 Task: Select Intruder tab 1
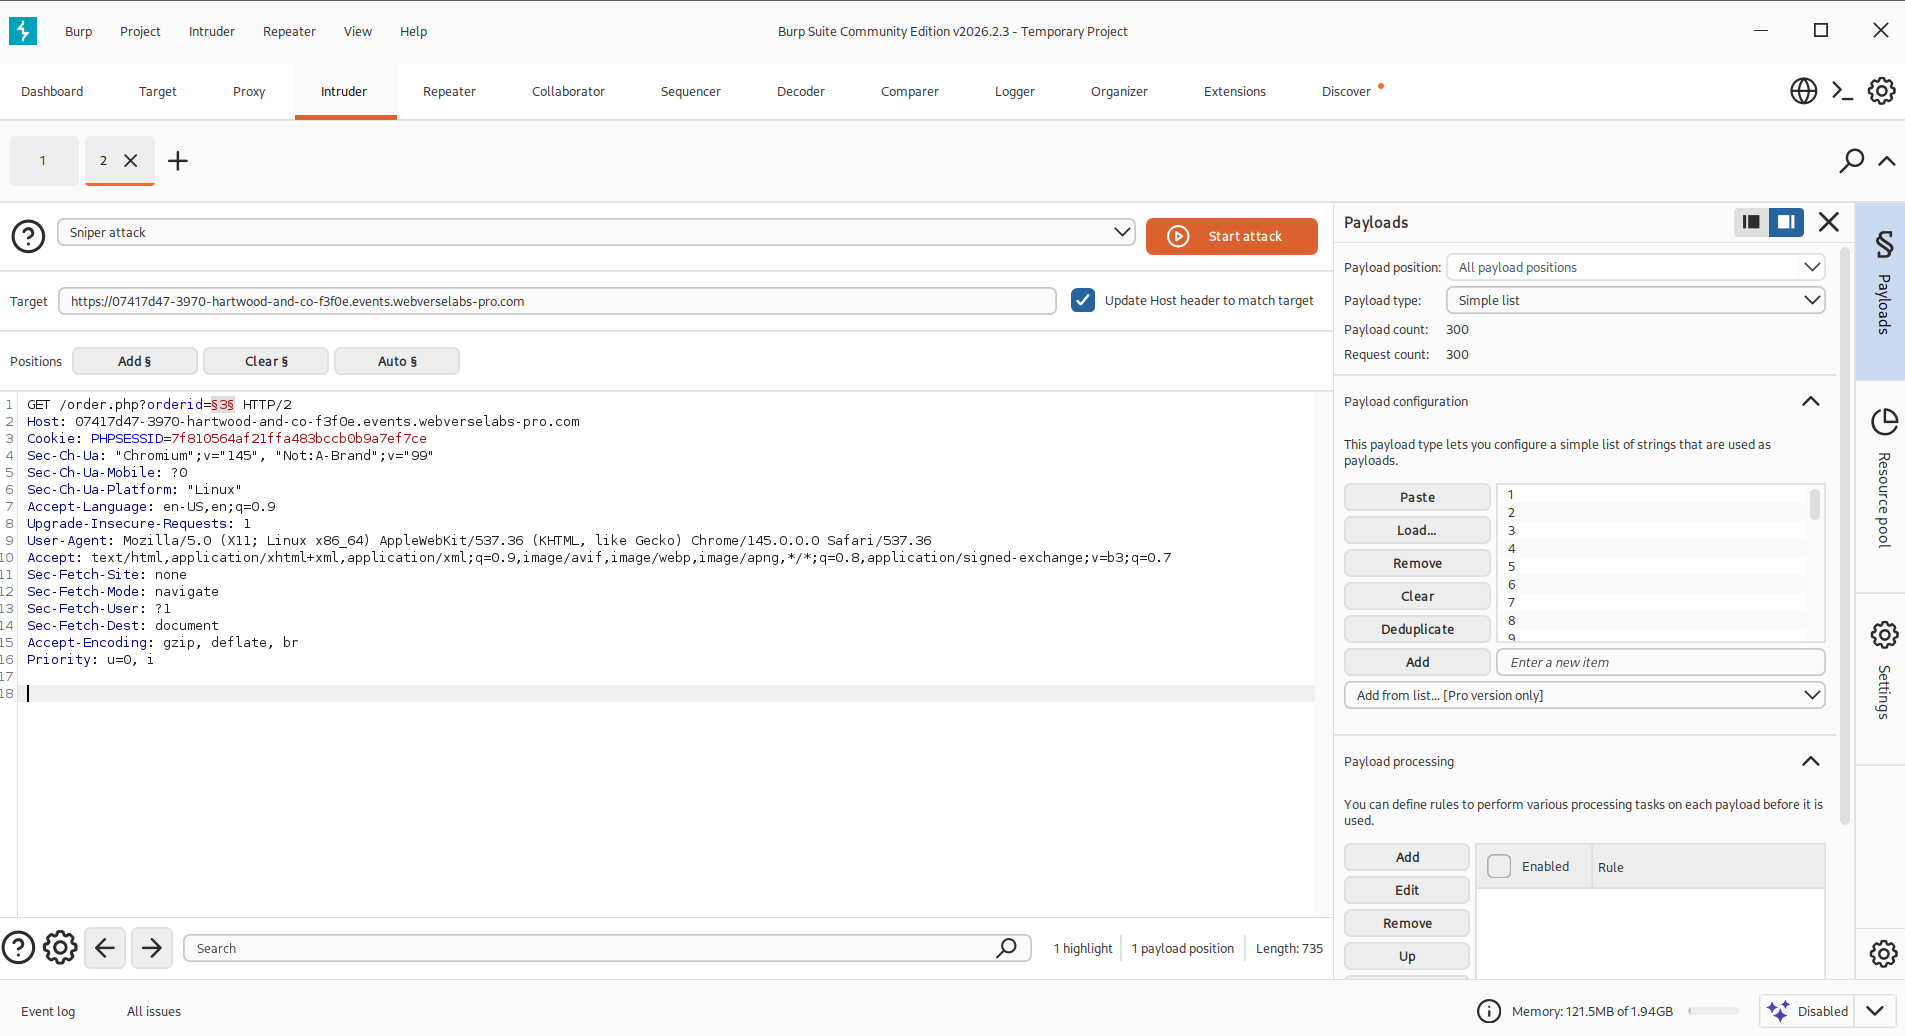point(43,160)
